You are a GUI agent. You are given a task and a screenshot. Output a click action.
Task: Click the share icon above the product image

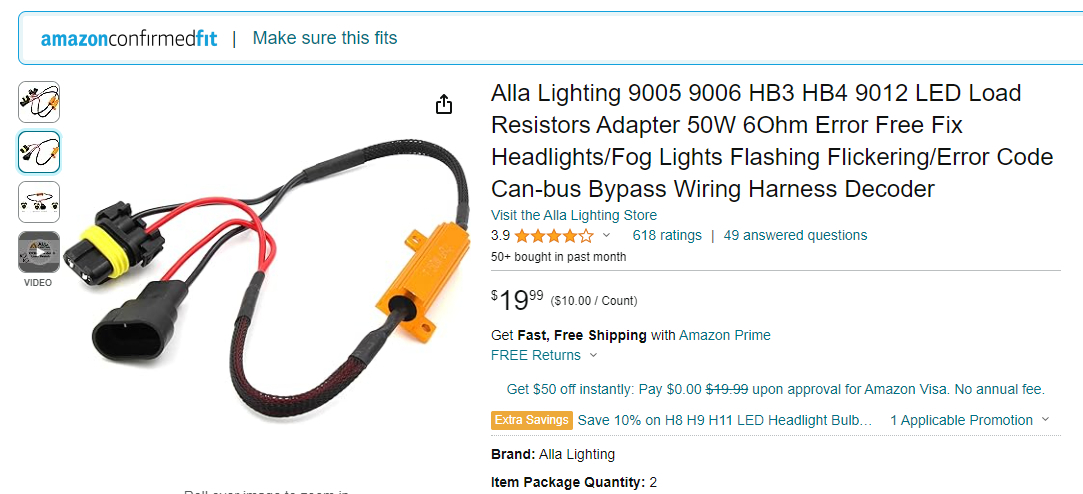pos(444,105)
